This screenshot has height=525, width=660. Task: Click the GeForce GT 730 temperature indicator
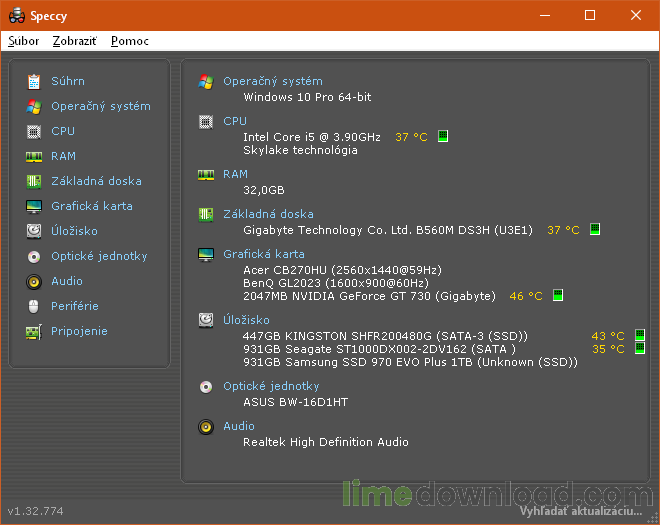pos(558,296)
